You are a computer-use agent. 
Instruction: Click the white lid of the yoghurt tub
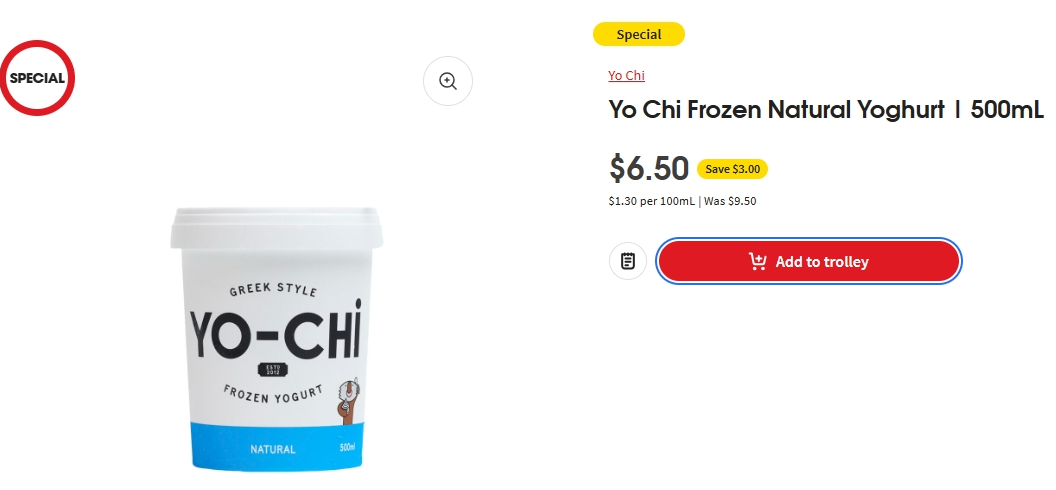tap(276, 229)
